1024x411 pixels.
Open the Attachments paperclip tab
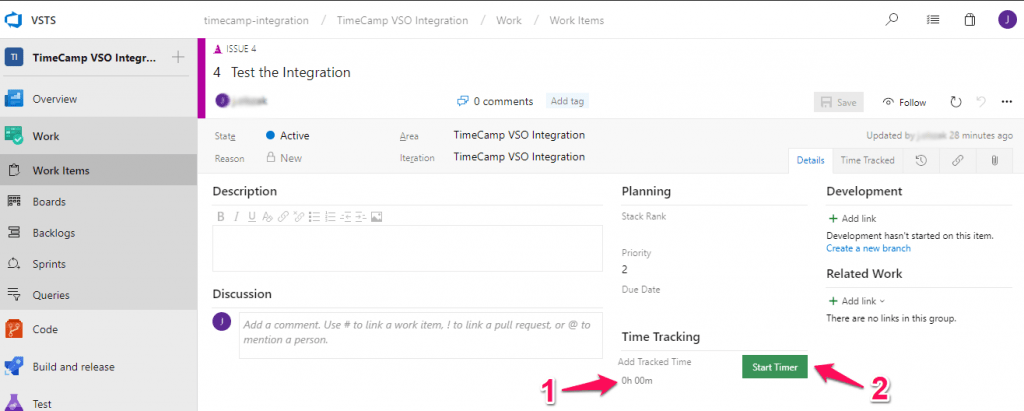pos(994,160)
